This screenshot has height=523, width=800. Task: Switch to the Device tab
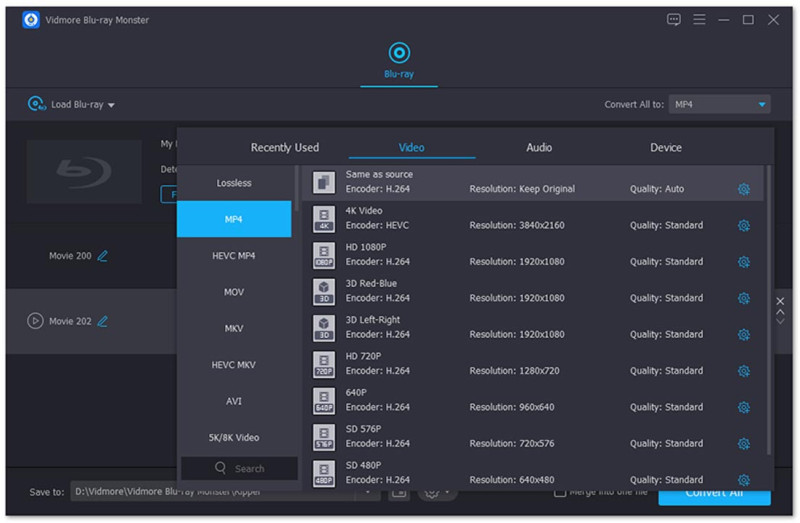coord(665,148)
